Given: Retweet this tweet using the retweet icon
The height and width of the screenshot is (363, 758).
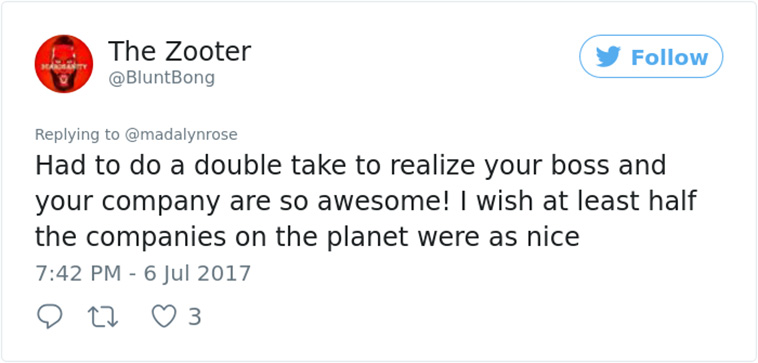Looking at the screenshot, I should pyautogui.click(x=103, y=317).
